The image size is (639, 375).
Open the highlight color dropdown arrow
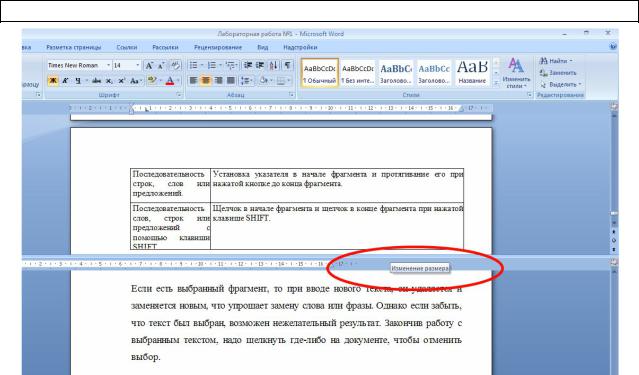(160, 81)
